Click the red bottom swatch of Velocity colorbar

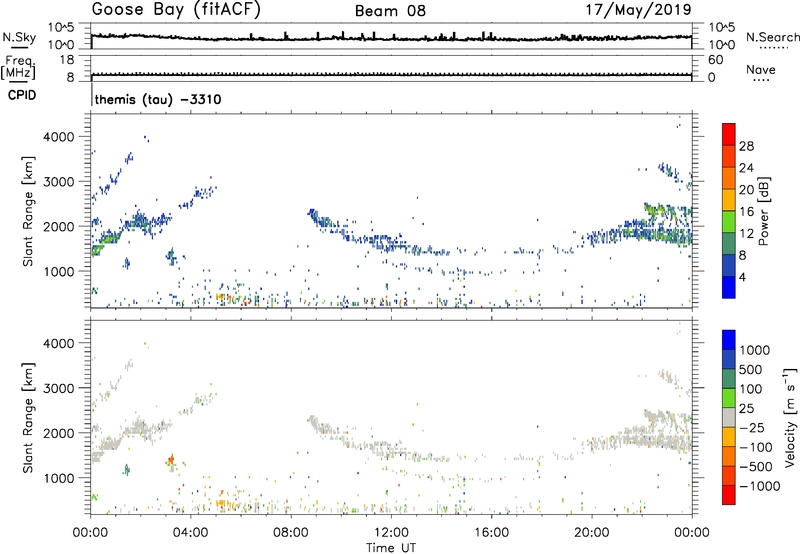coord(729,495)
